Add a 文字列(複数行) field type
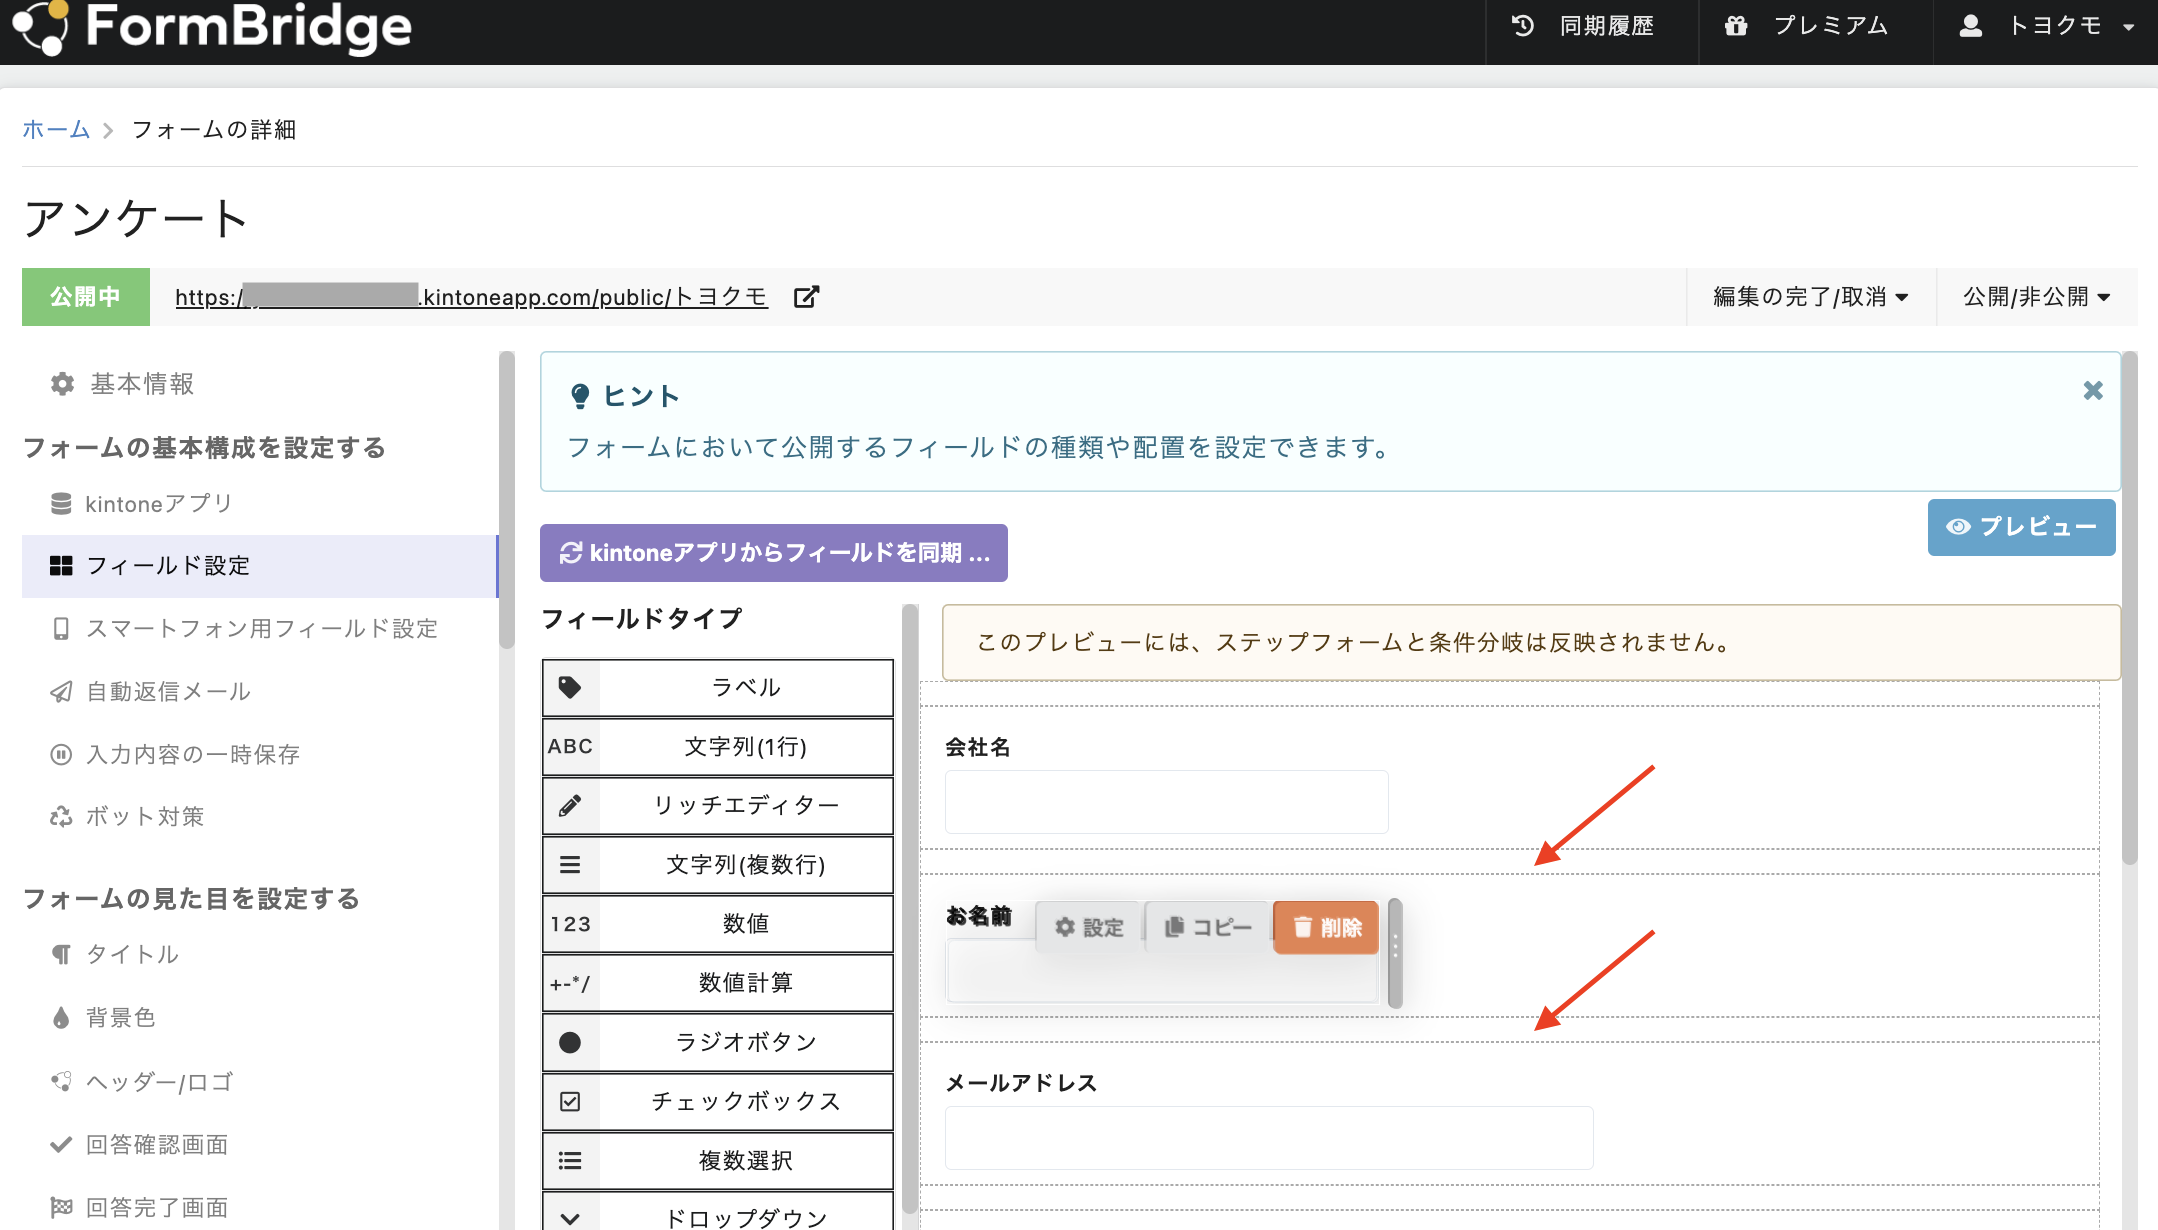This screenshot has width=2158, height=1230. [718, 864]
